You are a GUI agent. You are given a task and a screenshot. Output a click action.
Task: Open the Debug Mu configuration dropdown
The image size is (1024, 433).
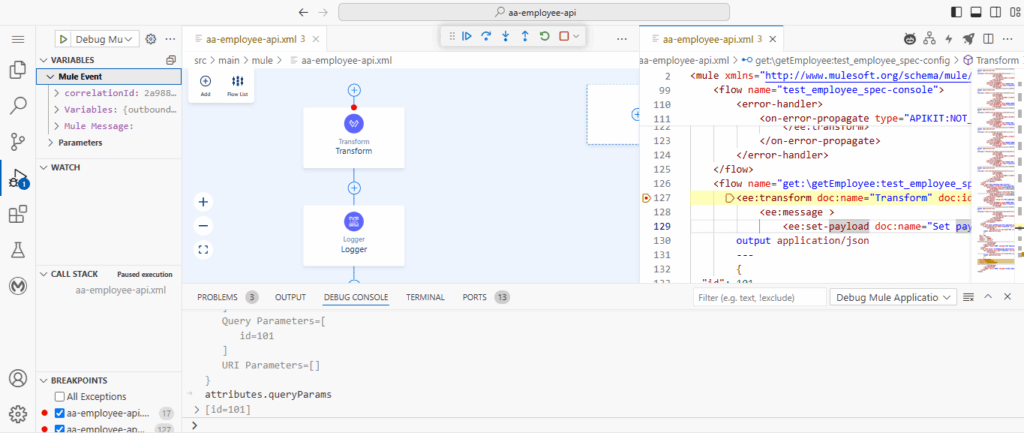(104, 39)
